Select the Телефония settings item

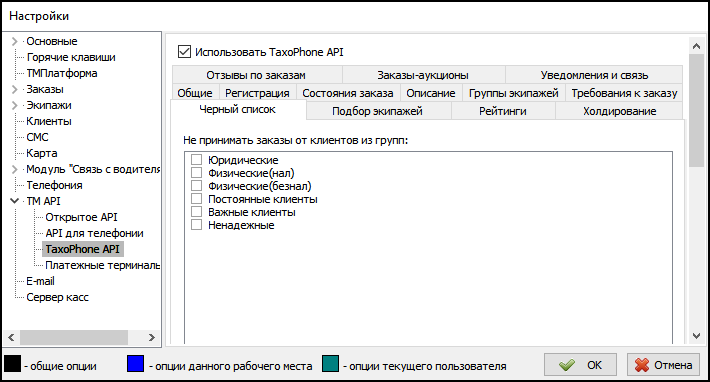(x=54, y=185)
